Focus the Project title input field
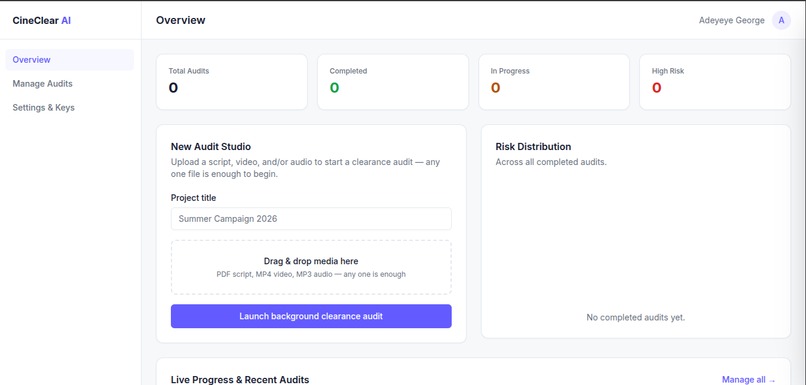This screenshot has height=385, width=806. 311,218
